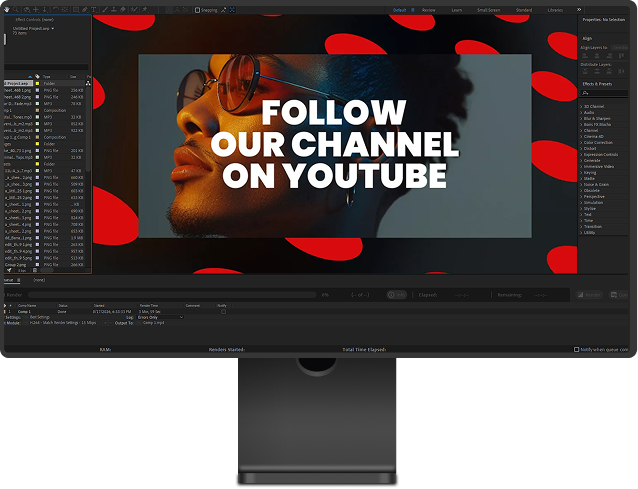Click the Comp 1.mp4 output link
This screenshot has width=638, height=489.
click(153, 323)
